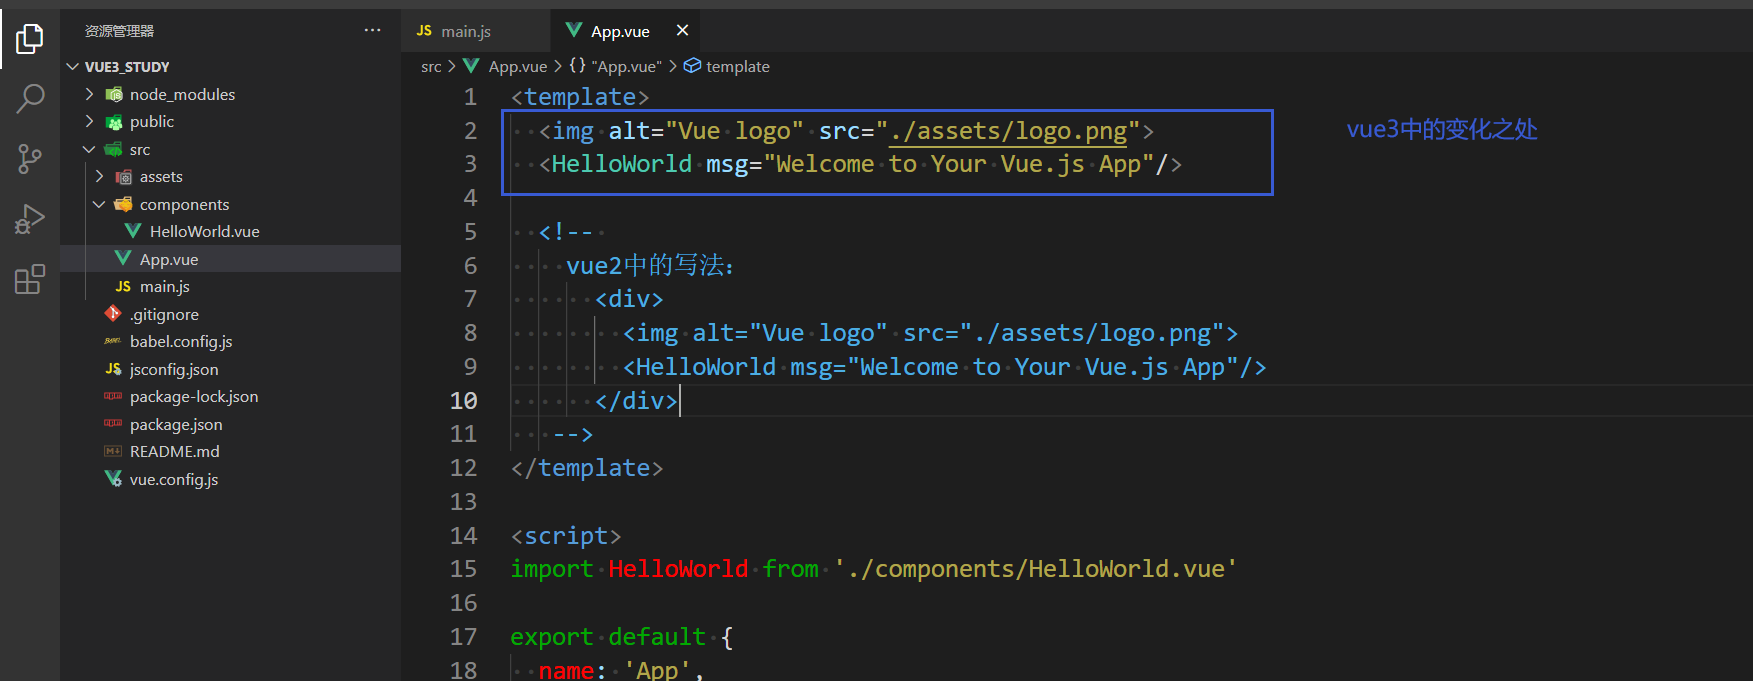Open the Run and Debug view icon
The width and height of the screenshot is (1753, 681).
pos(30,219)
